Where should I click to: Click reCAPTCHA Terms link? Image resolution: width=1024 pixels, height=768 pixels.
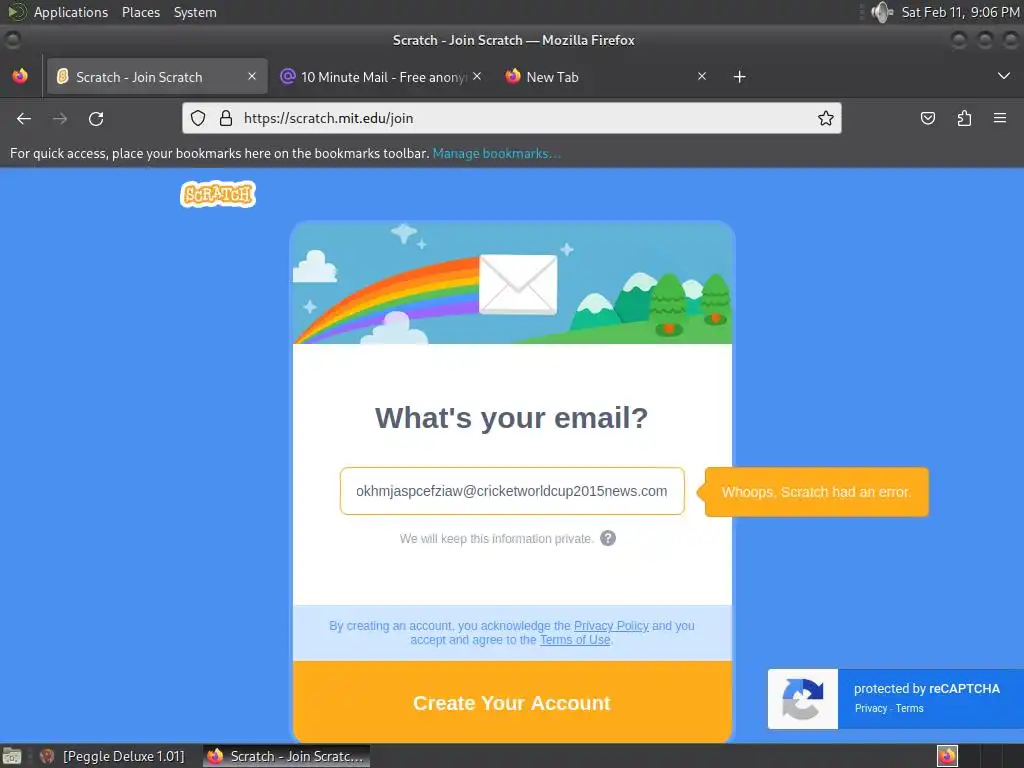[x=909, y=709]
